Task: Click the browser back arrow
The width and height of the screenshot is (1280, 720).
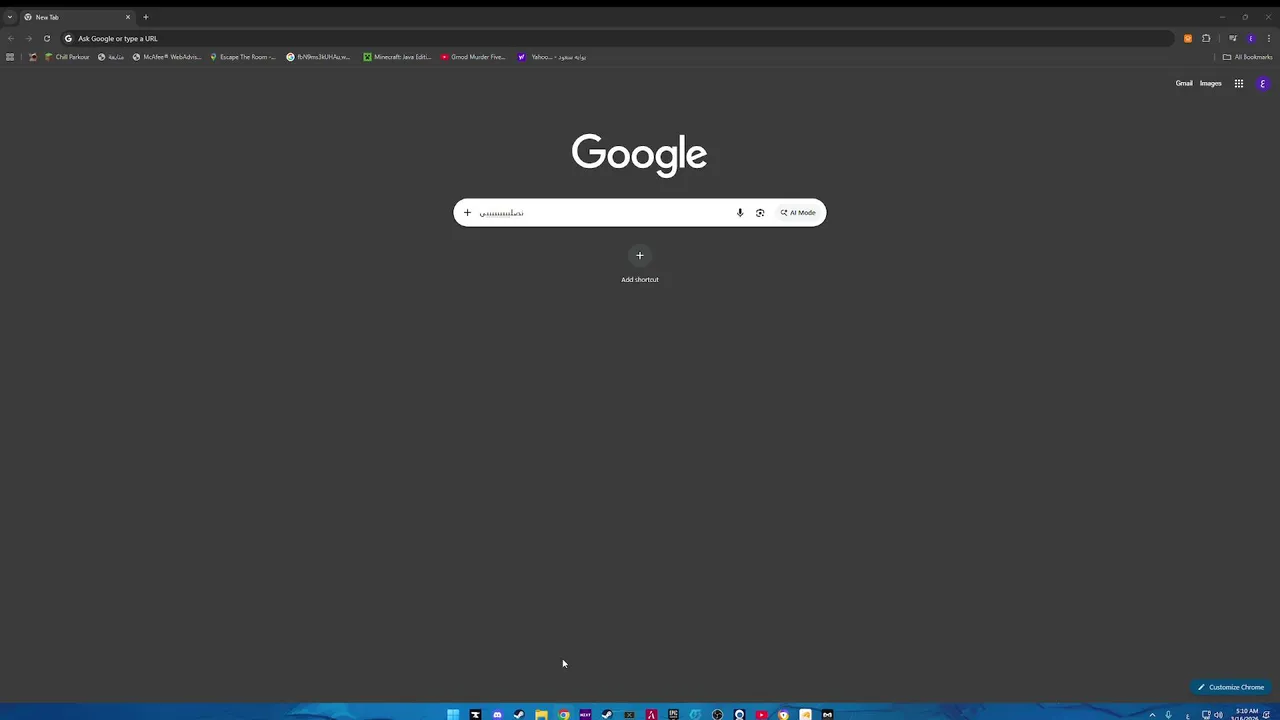Action: pos(11,38)
